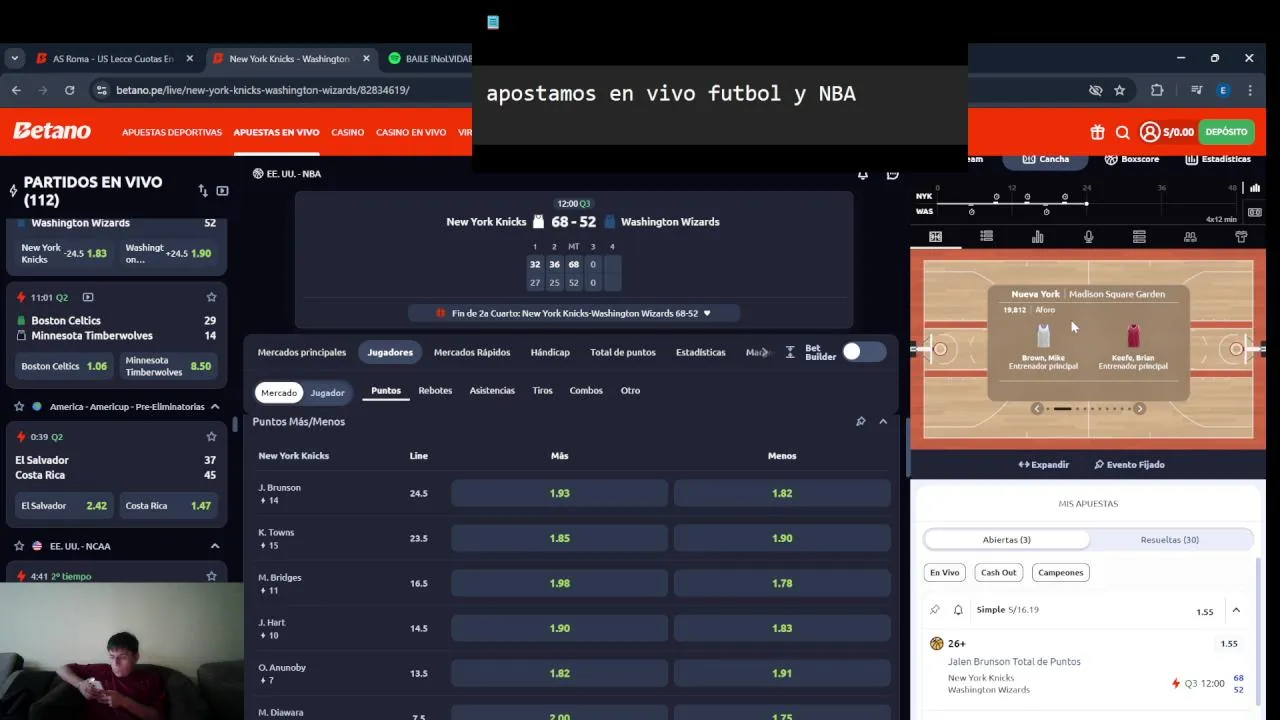Go to next tracker info slide arrow
Viewport: 1280px width, 720px height.
tap(1139, 408)
